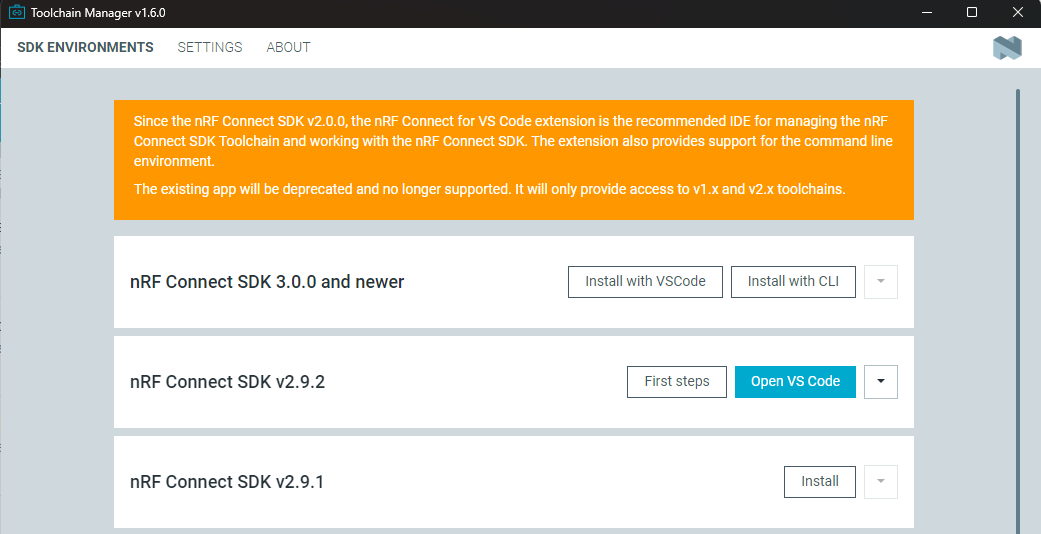This screenshot has width=1041, height=534.
Task: Click Install with CLI button
Action: tap(793, 282)
